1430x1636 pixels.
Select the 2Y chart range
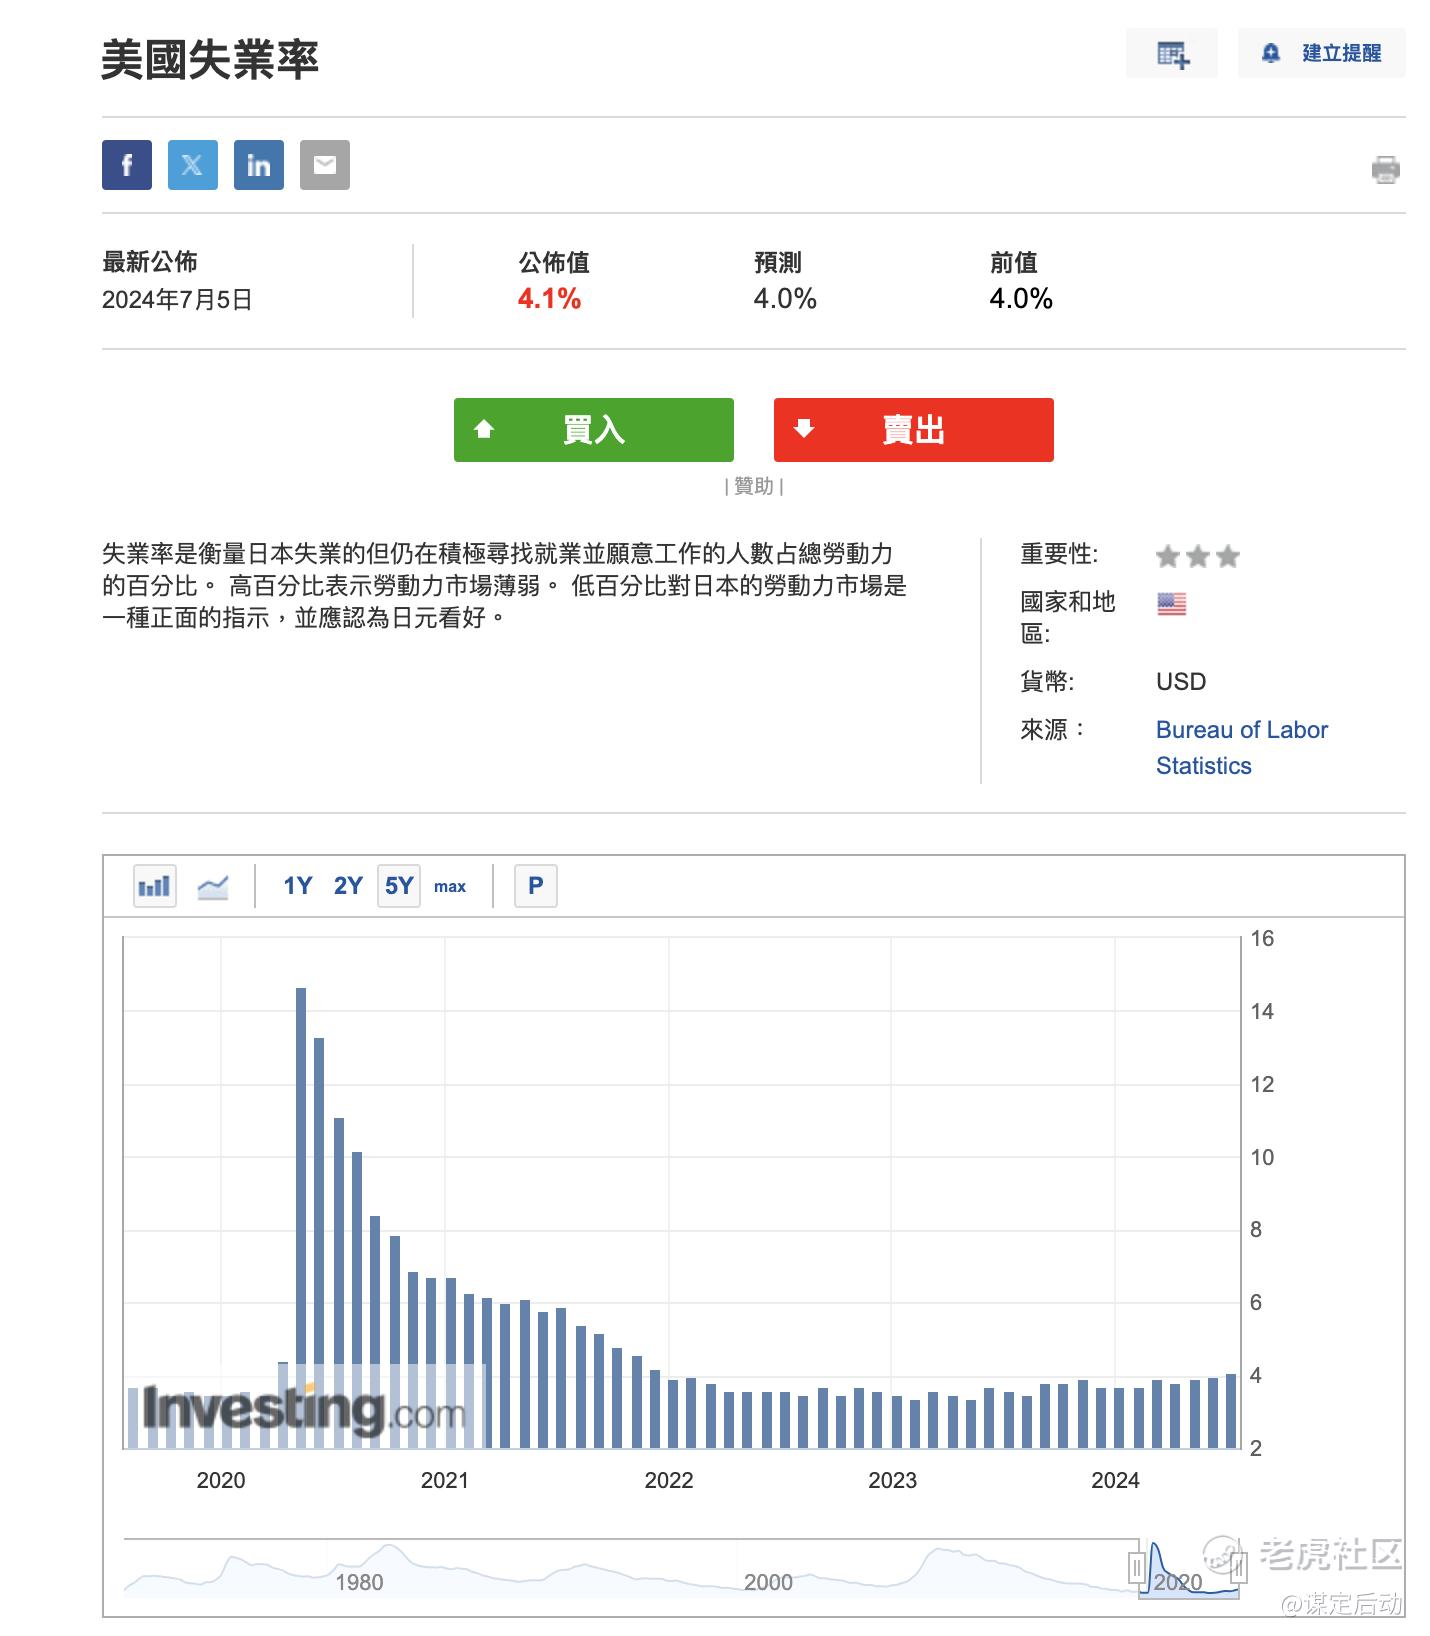pyautogui.click(x=348, y=886)
